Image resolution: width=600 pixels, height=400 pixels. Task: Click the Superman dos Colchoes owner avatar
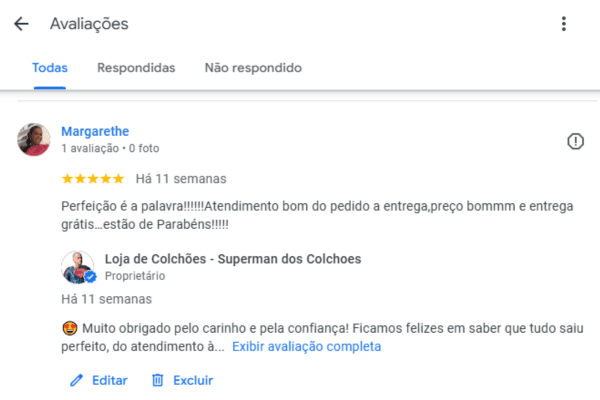pyautogui.click(x=78, y=267)
